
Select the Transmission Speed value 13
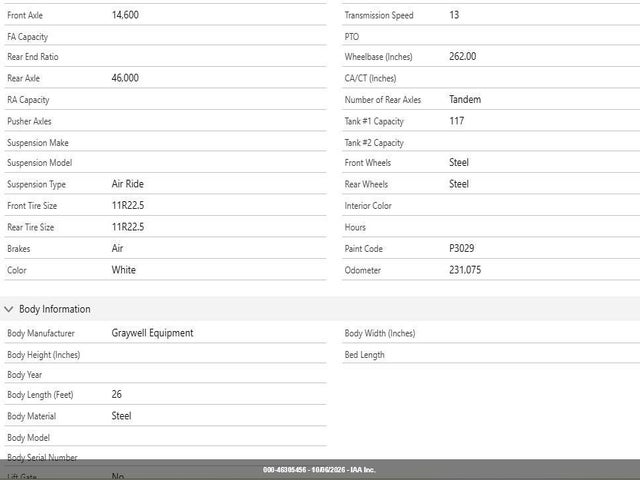click(x=454, y=15)
